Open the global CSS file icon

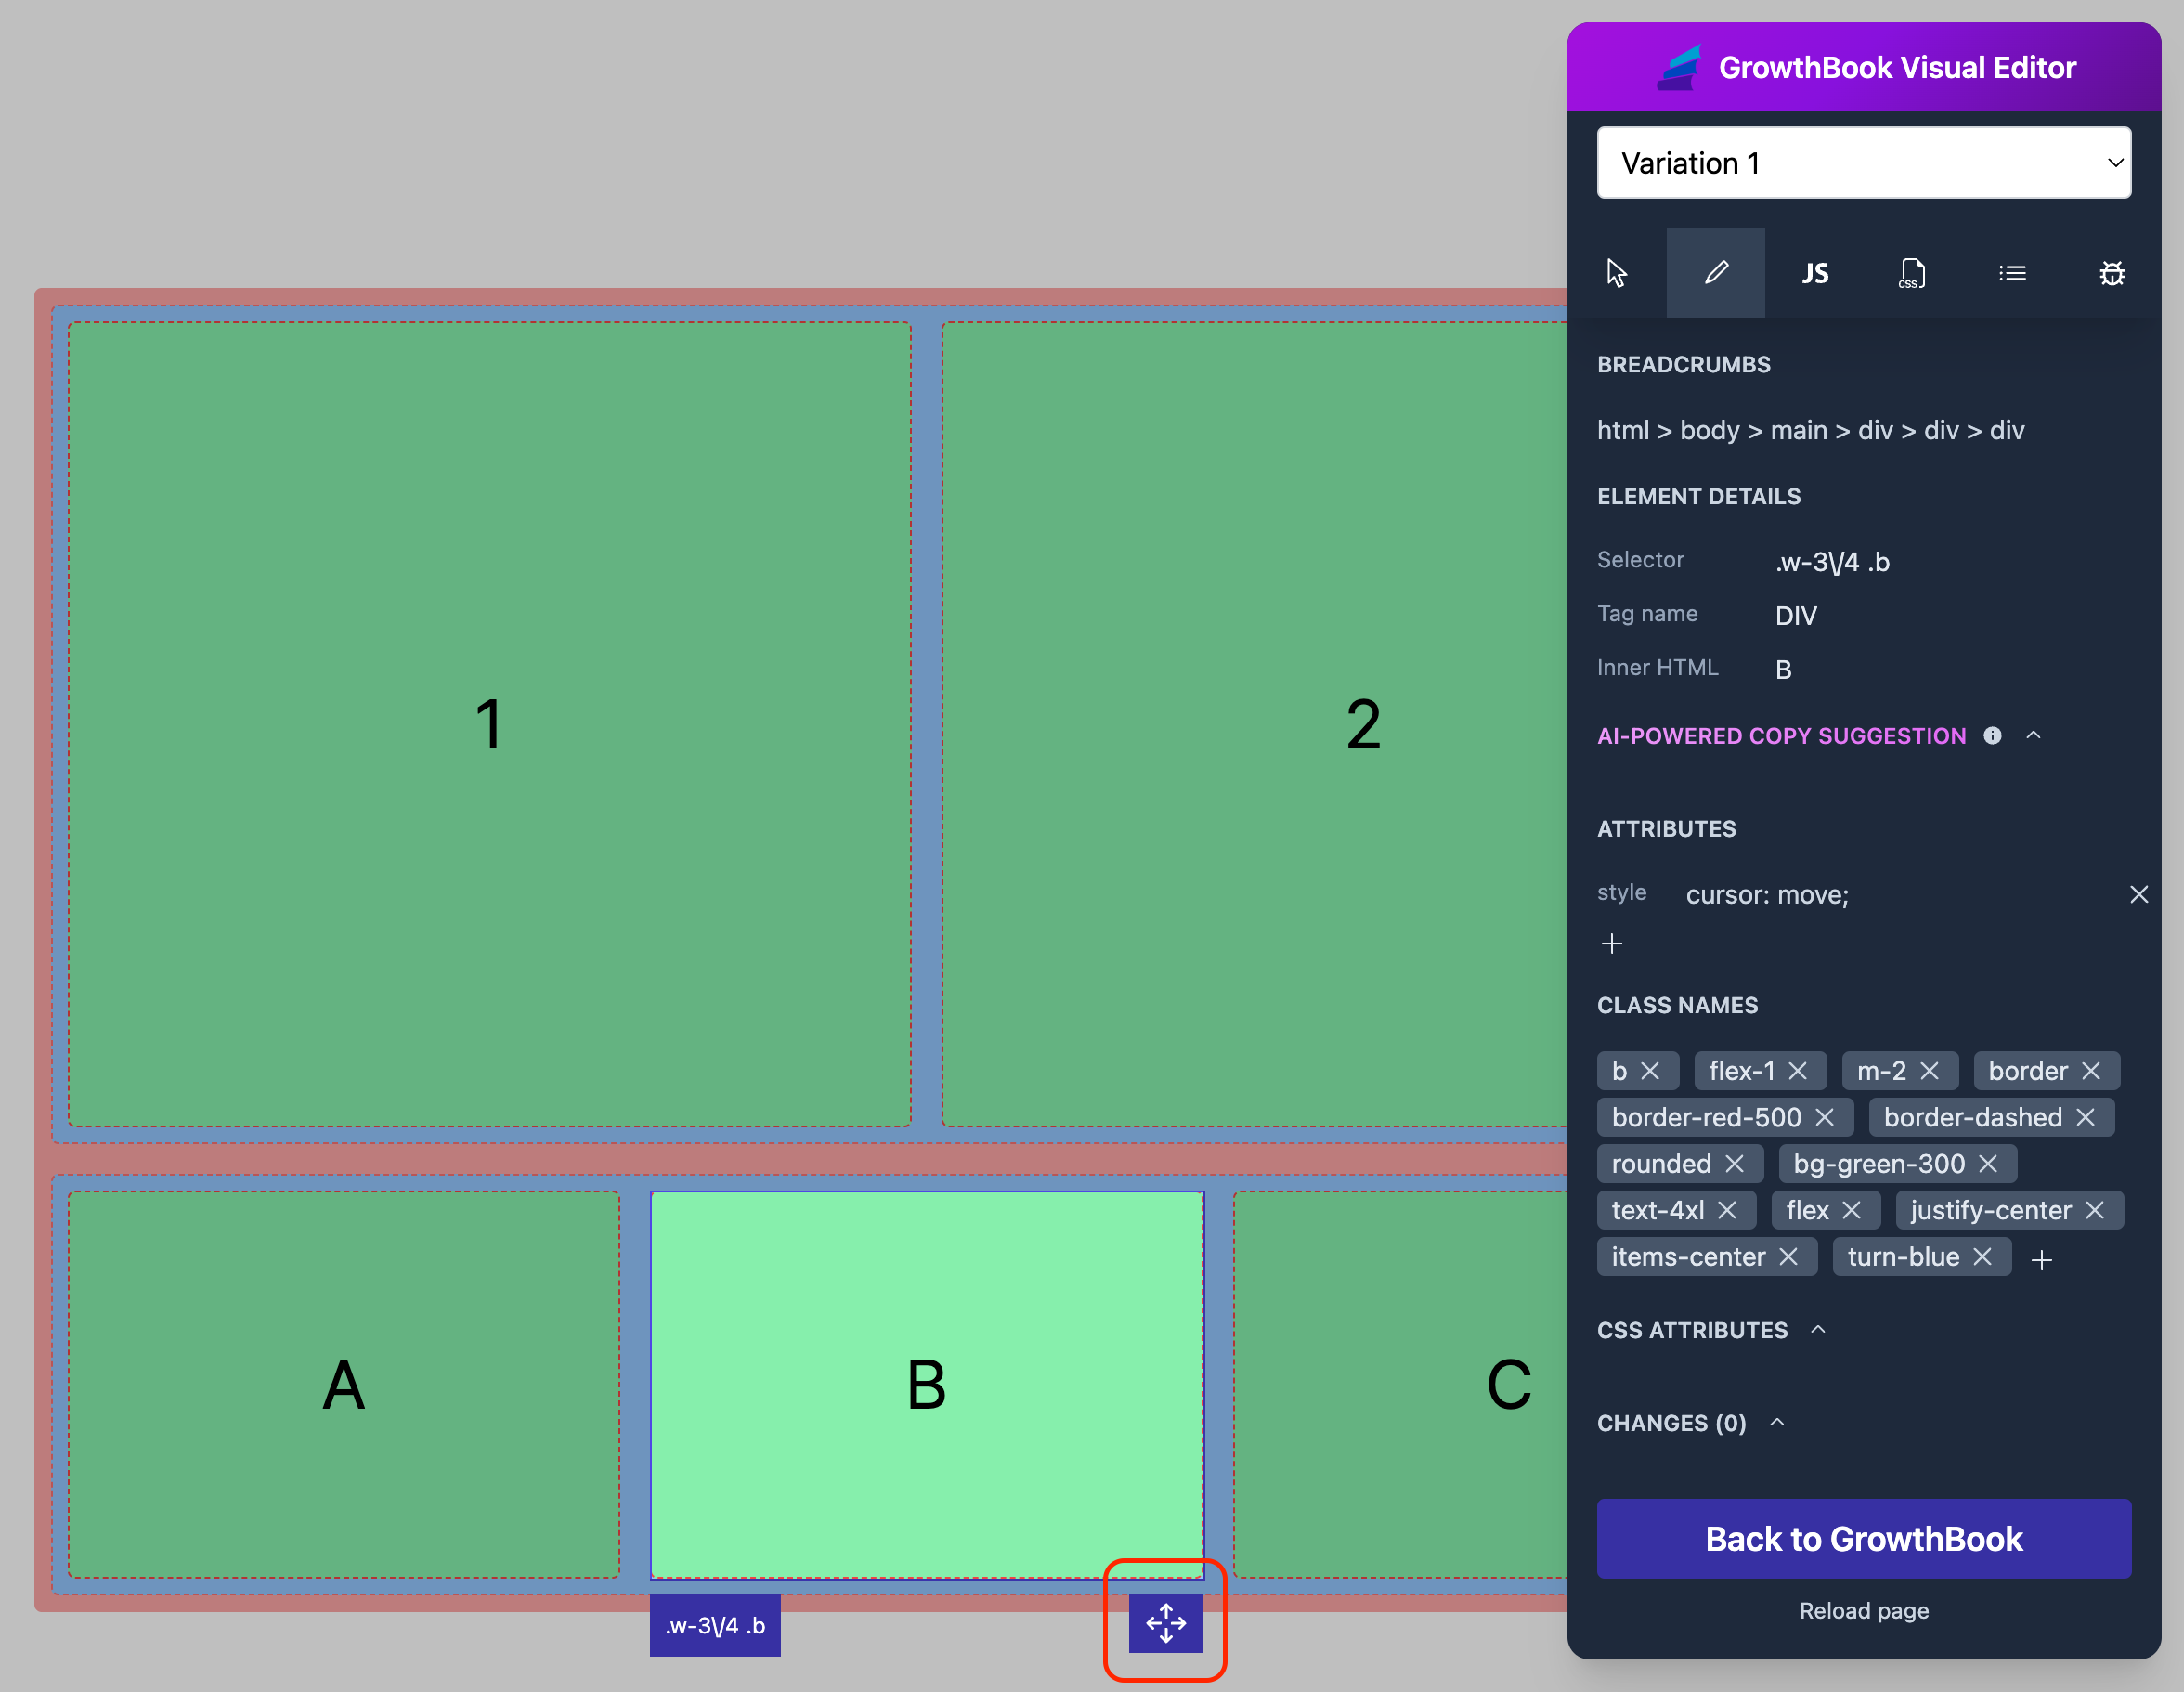pyautogui.click(x=1913, y=273)
